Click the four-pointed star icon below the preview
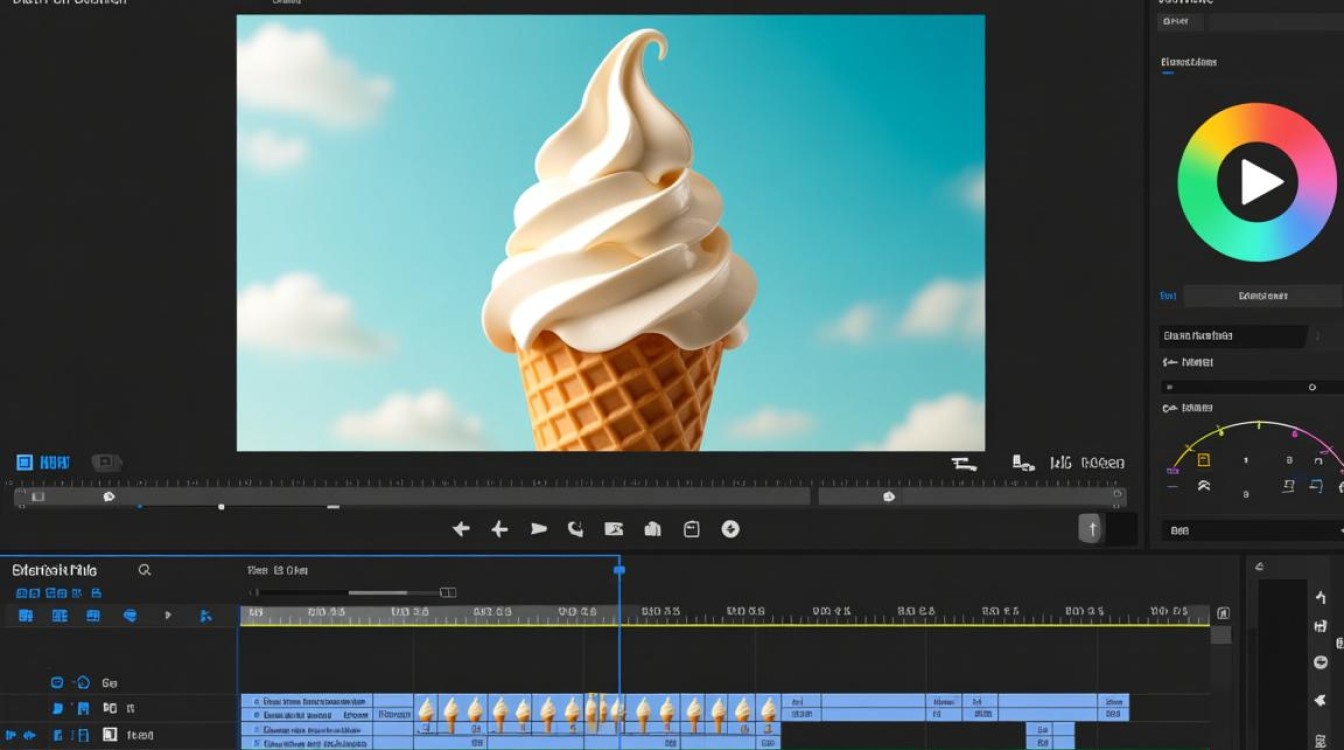The image size is (1344, 750). [x=500, y=529]
